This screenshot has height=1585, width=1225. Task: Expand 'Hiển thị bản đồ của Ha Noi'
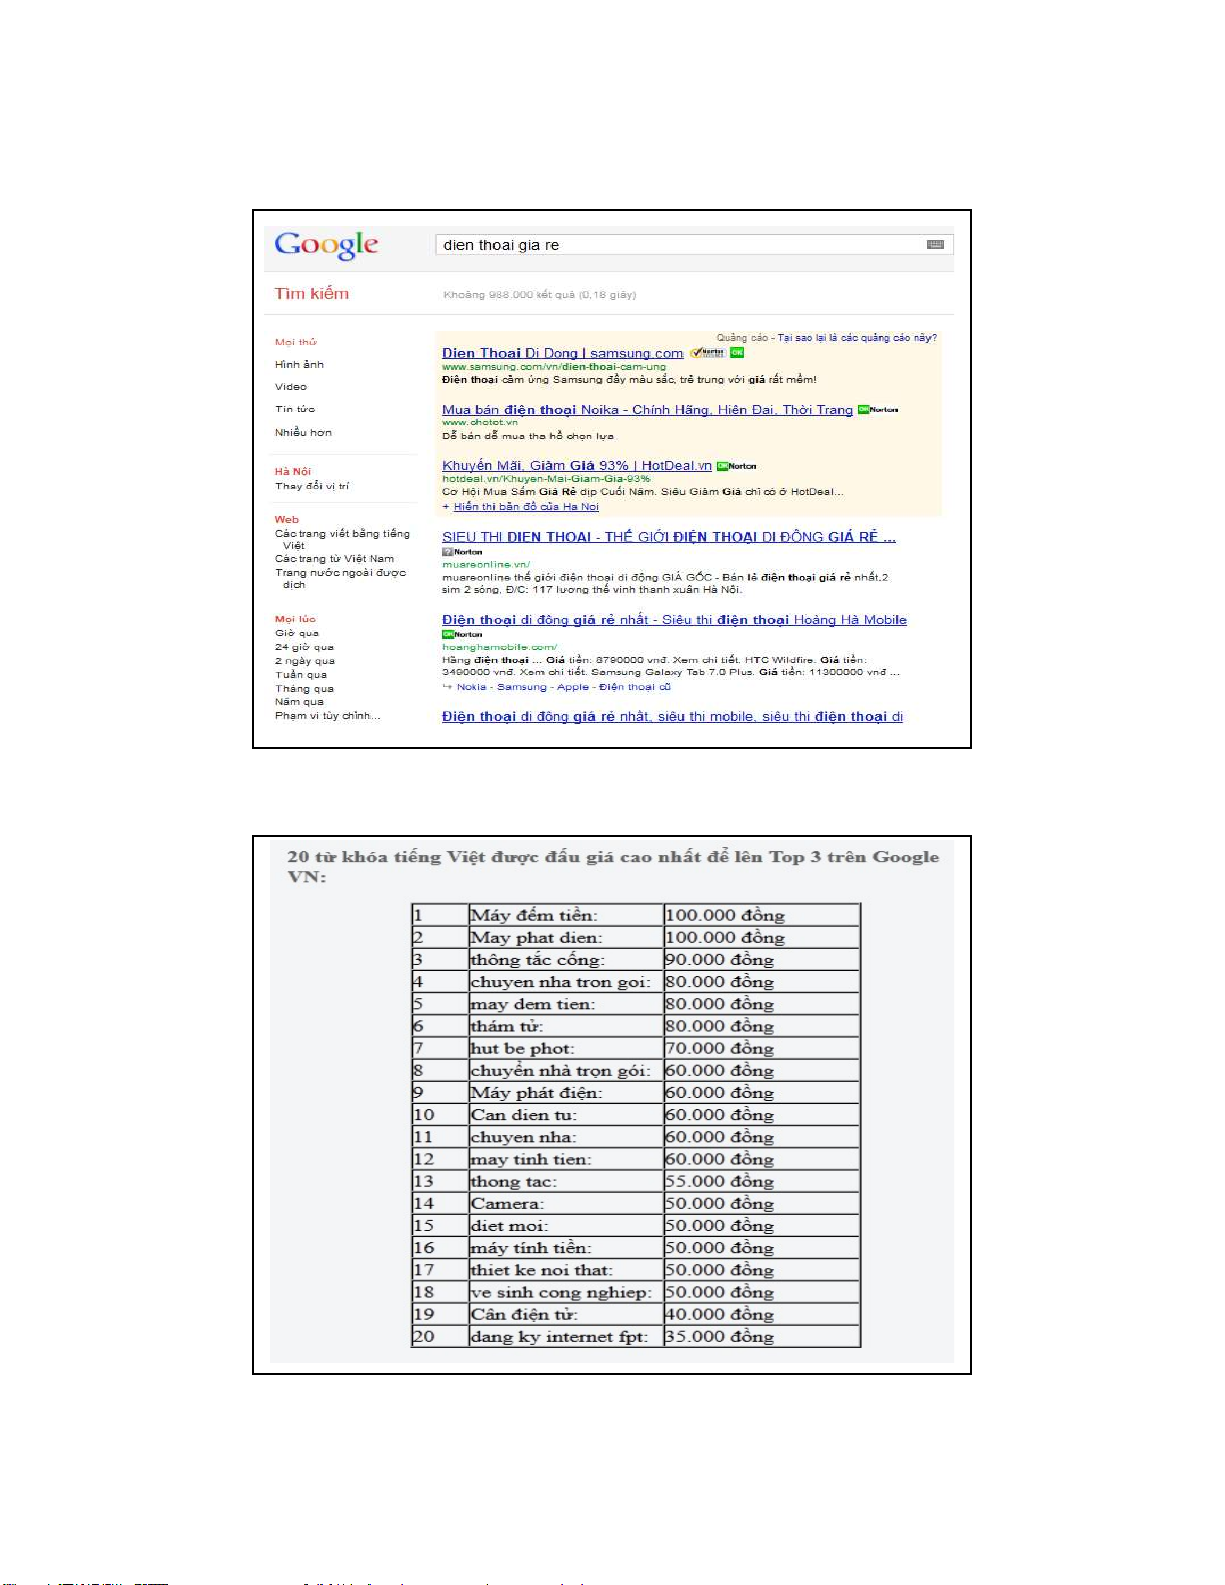(x=526, y=507)
